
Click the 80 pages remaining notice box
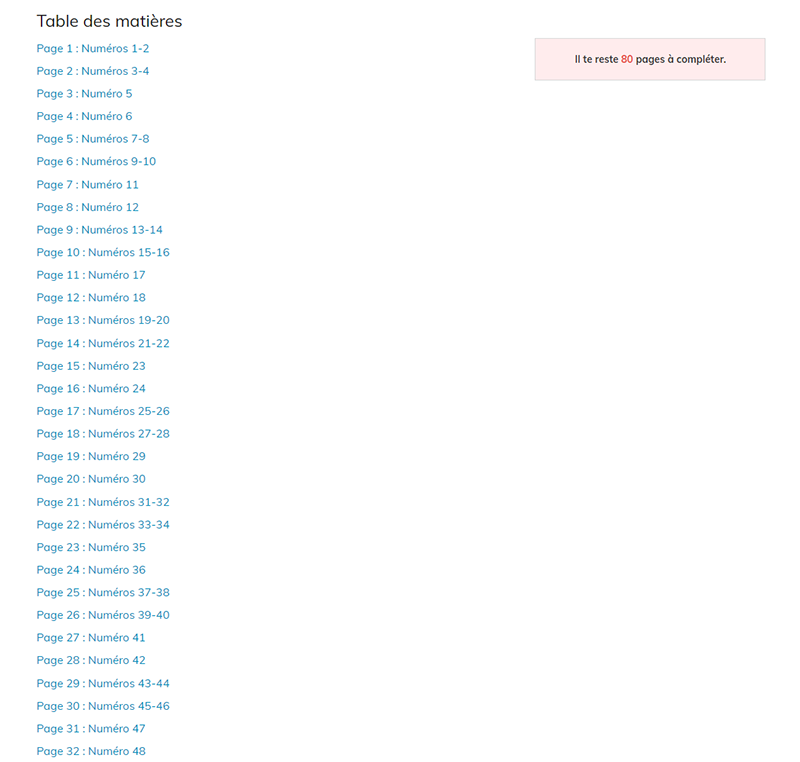[x=650, y=59]
